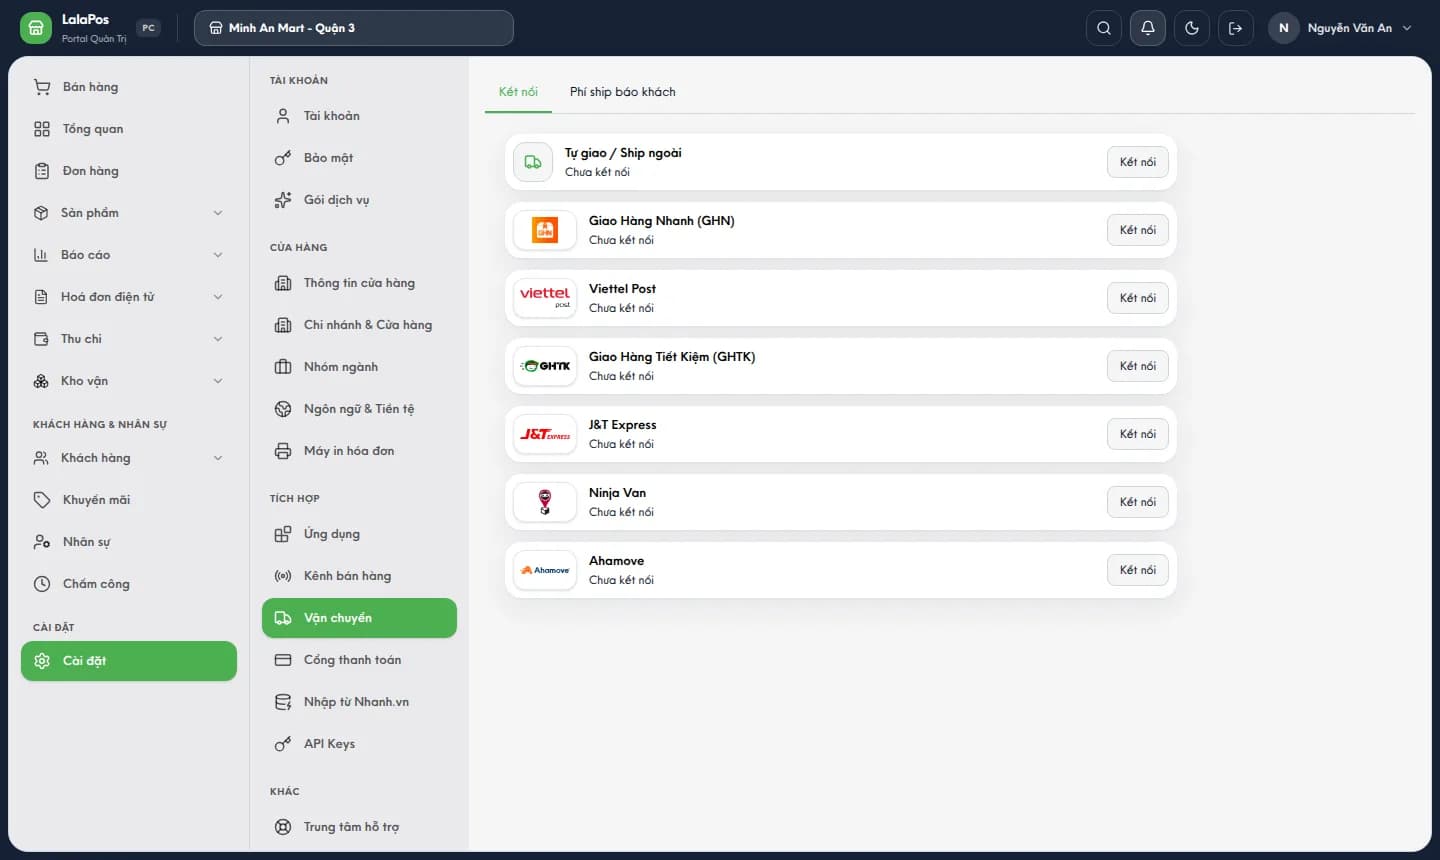Click Kết nối for Ninja Van

click(x=1138, y=502)
